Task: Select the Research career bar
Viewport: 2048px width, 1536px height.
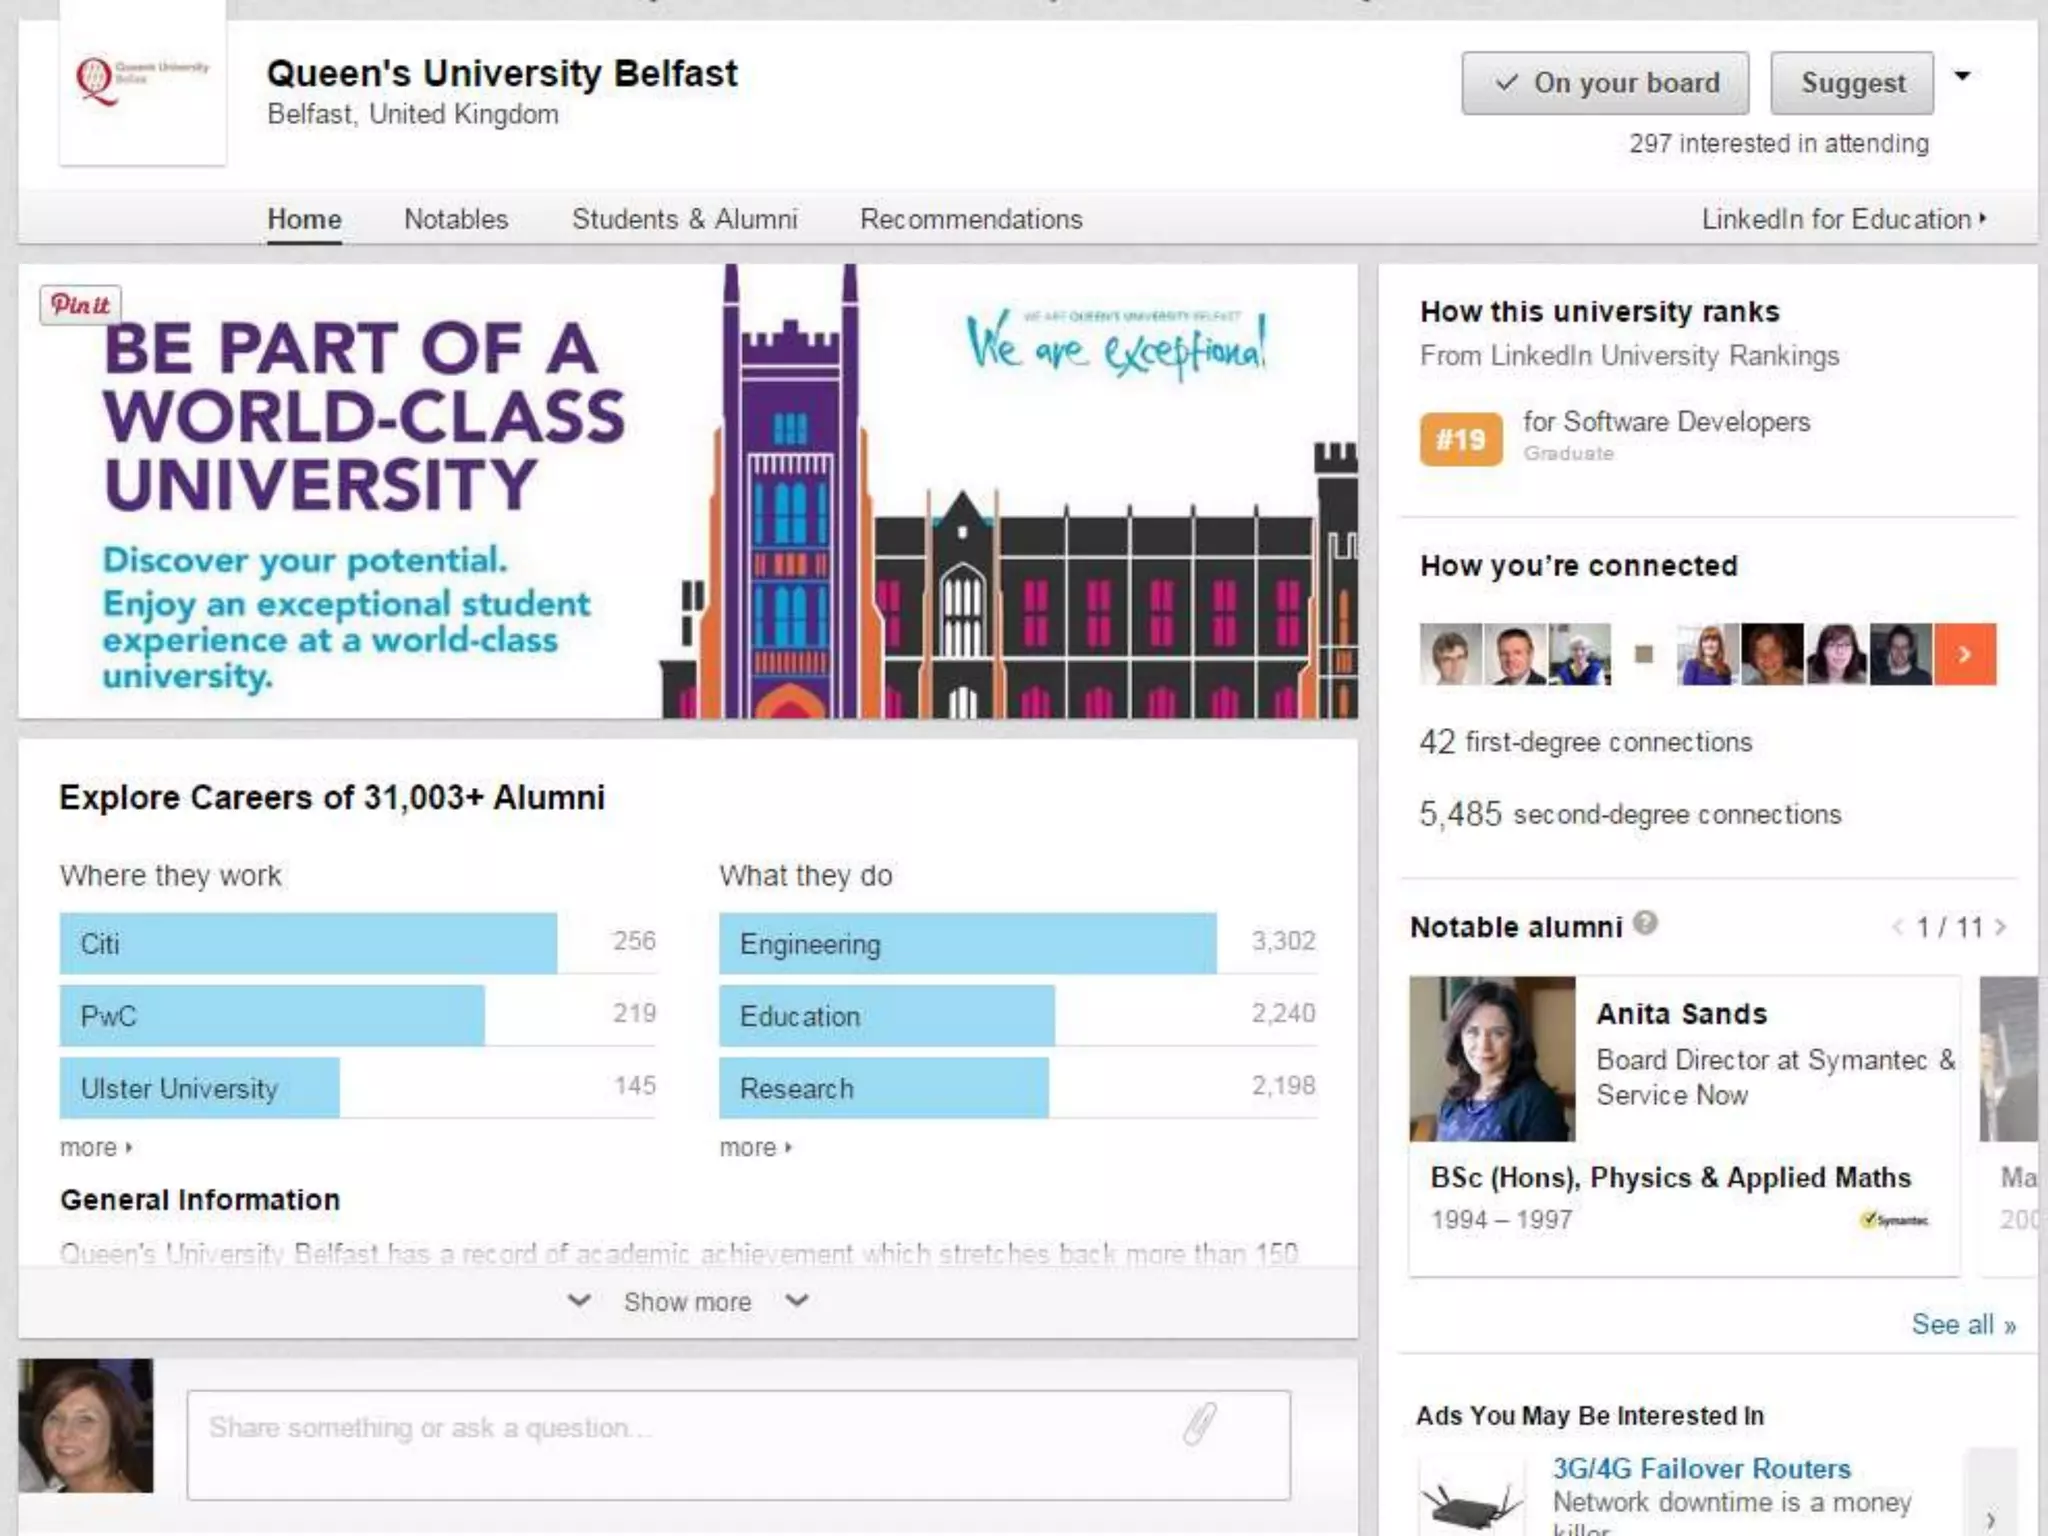Action: (884, 1088)
